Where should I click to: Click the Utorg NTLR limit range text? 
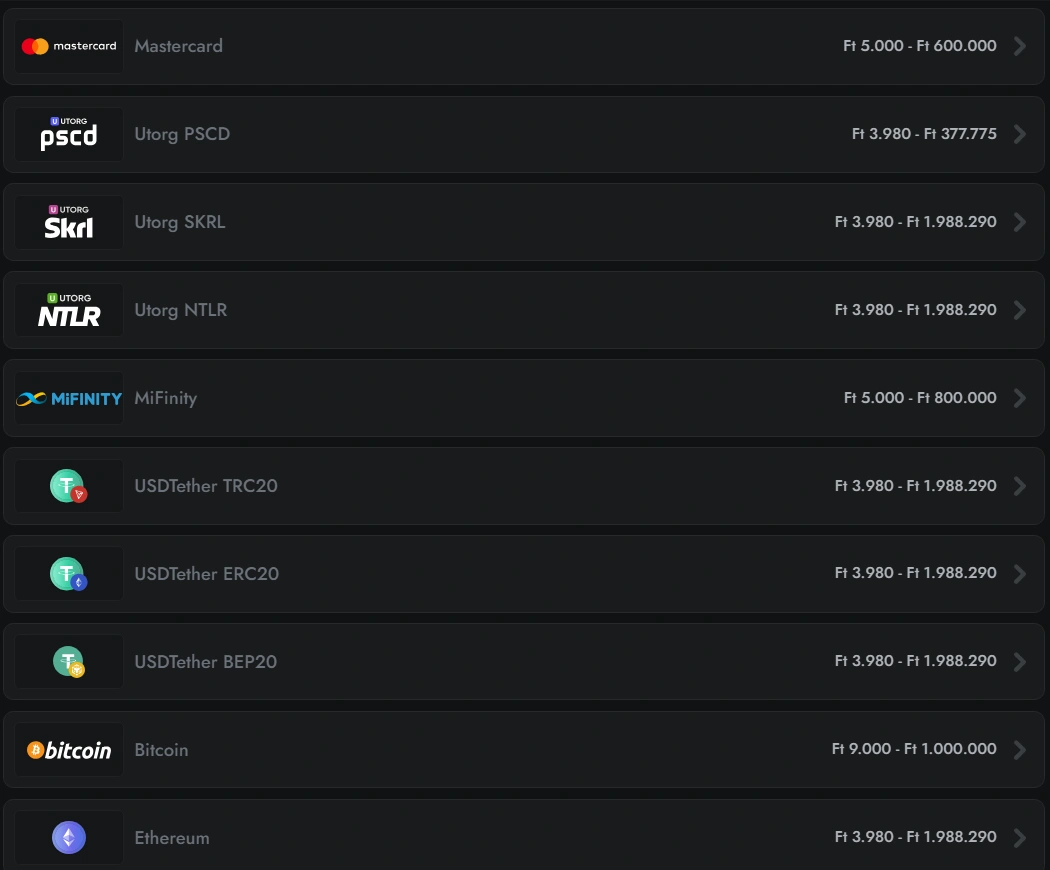click(915, 310)
